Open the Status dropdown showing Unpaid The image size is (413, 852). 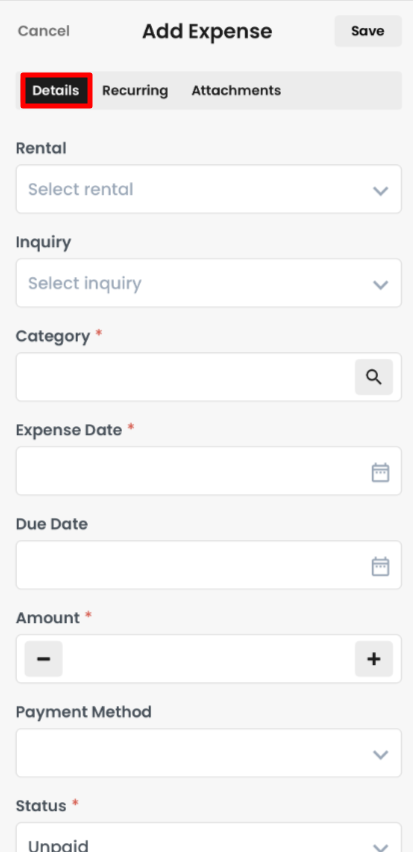tap(209, 837)
